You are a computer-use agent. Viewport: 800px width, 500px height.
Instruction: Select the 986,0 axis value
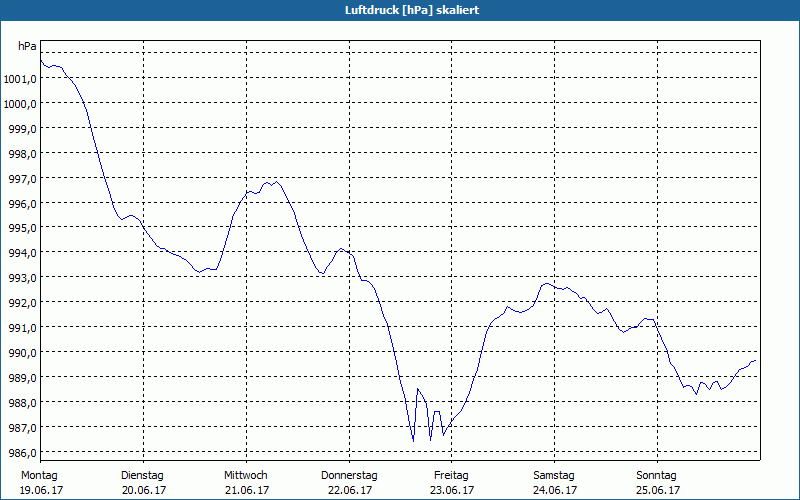22,453
